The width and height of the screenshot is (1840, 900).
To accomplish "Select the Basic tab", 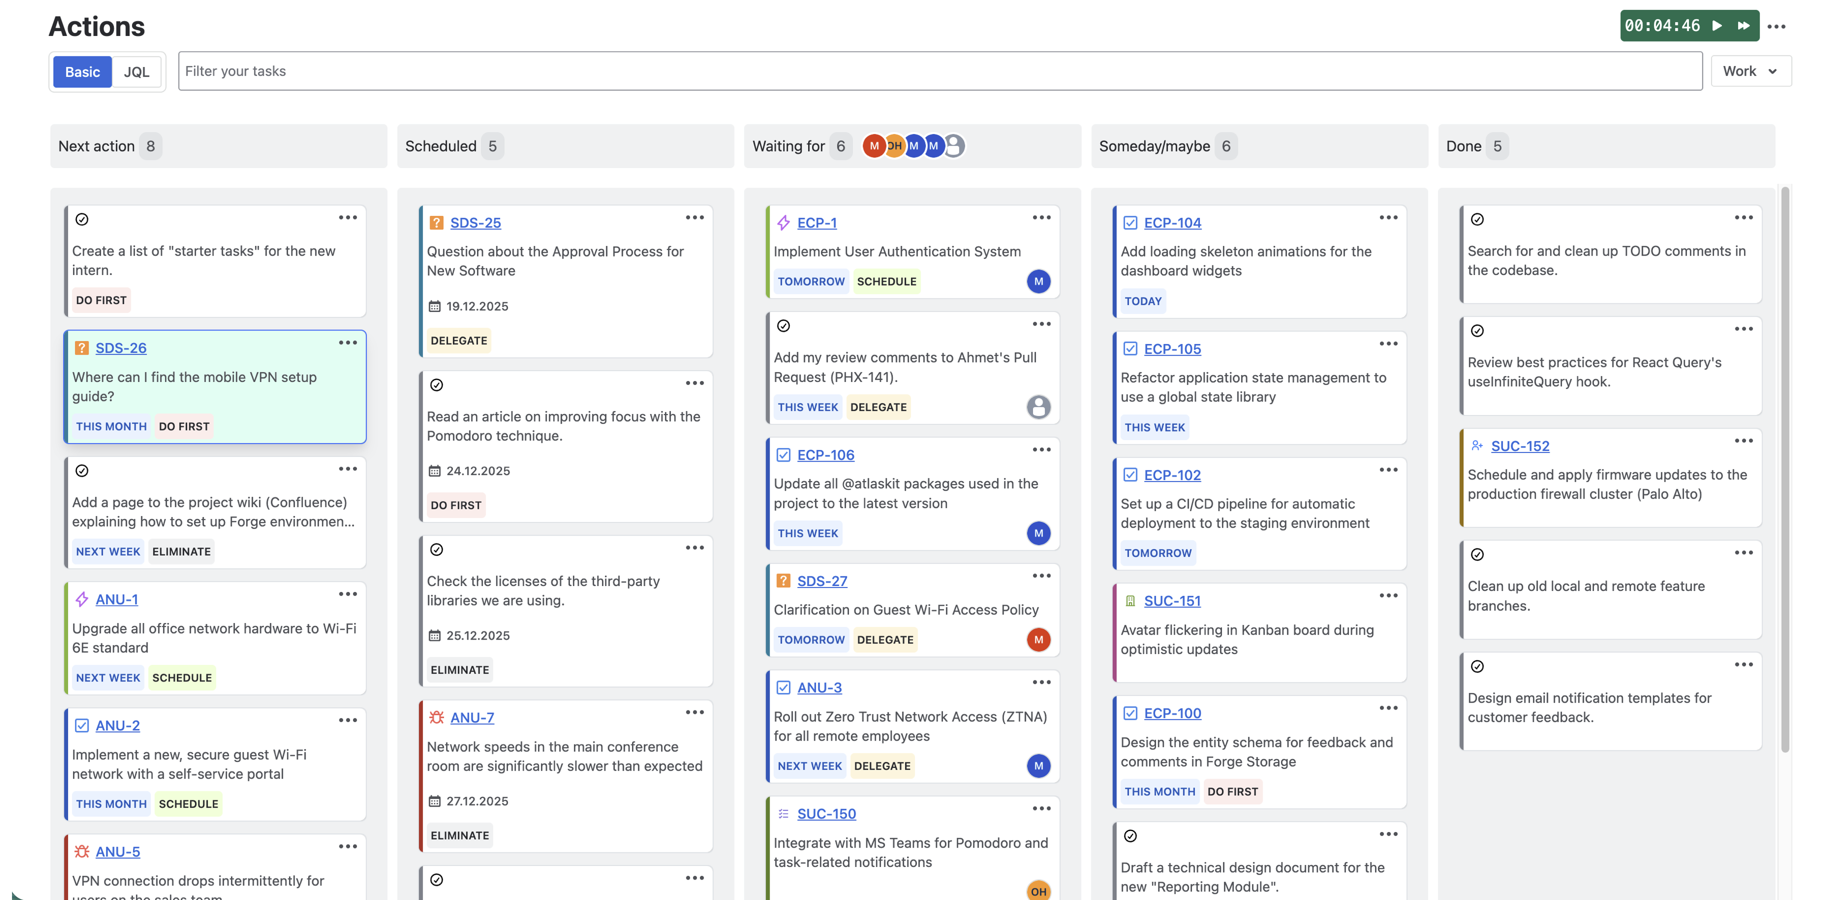I will click(x=81, y=71).
